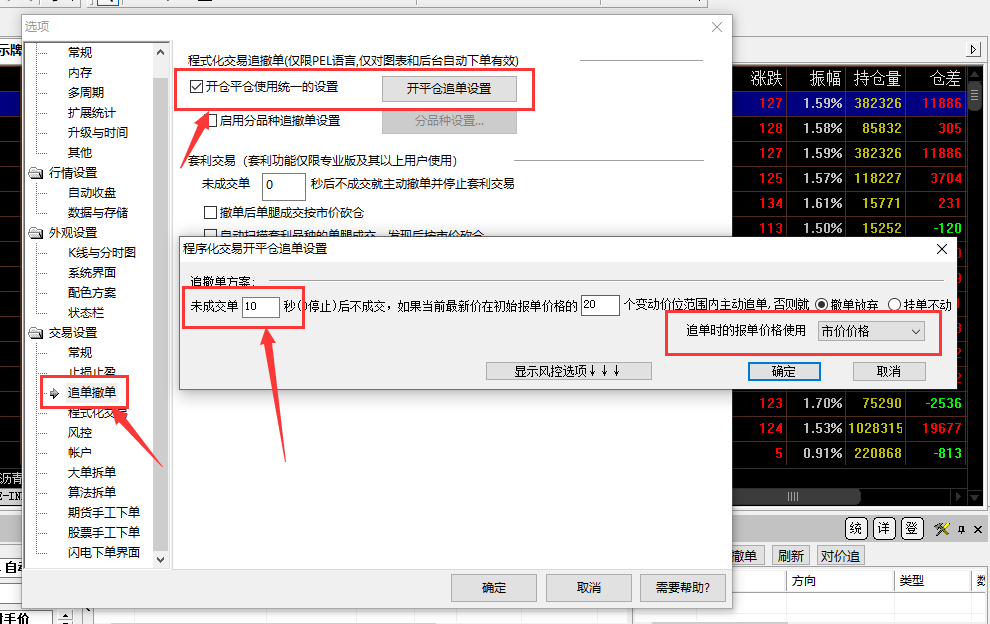Collapse the 外观设置 tree folder
The width and height of the screenshot is (990, 624).
click(35, 233)
